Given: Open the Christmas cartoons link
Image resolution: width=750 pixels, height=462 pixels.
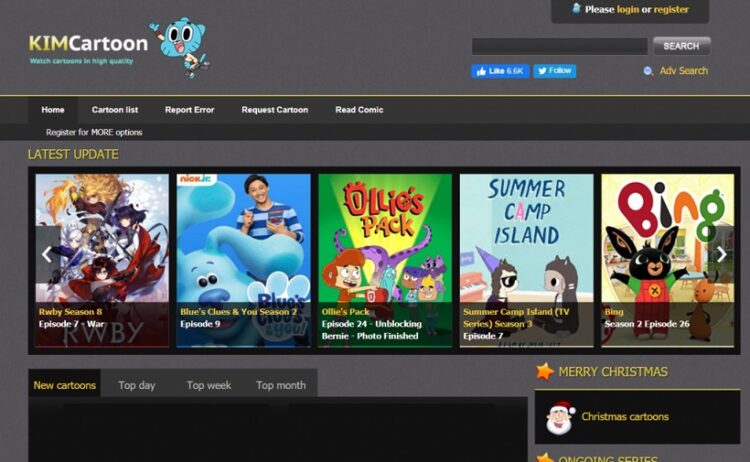Looking at the screenshot, I should pyautogui.click(x=625, y=417).
